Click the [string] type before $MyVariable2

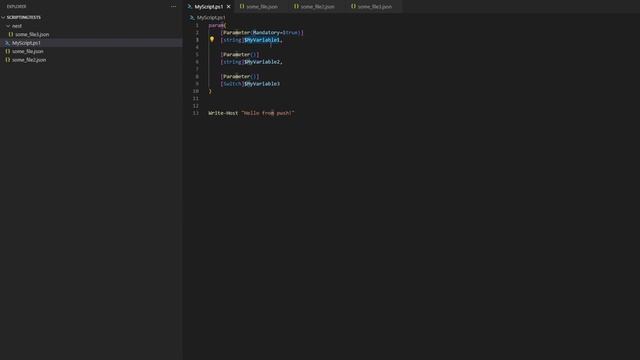[232, 62]
